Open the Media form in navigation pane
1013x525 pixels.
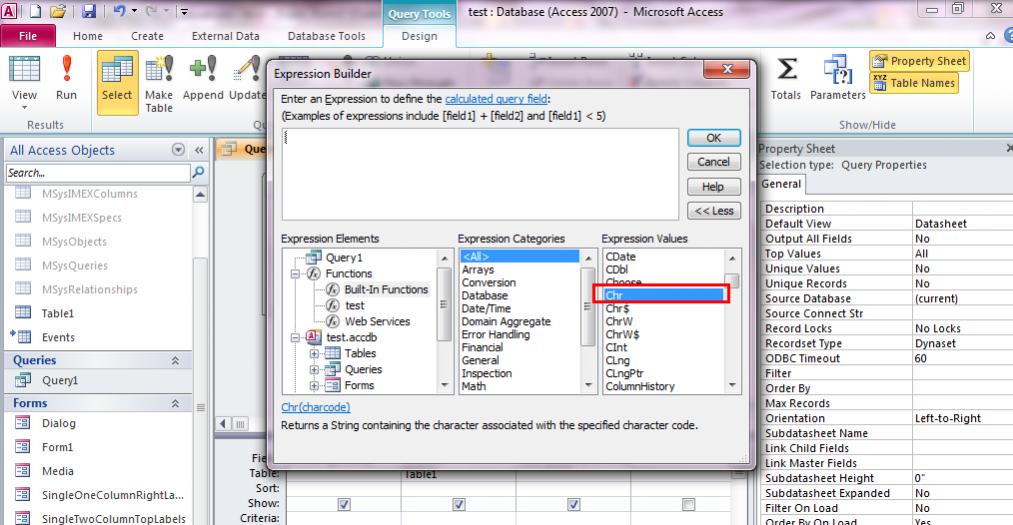(x=57, y=471)
